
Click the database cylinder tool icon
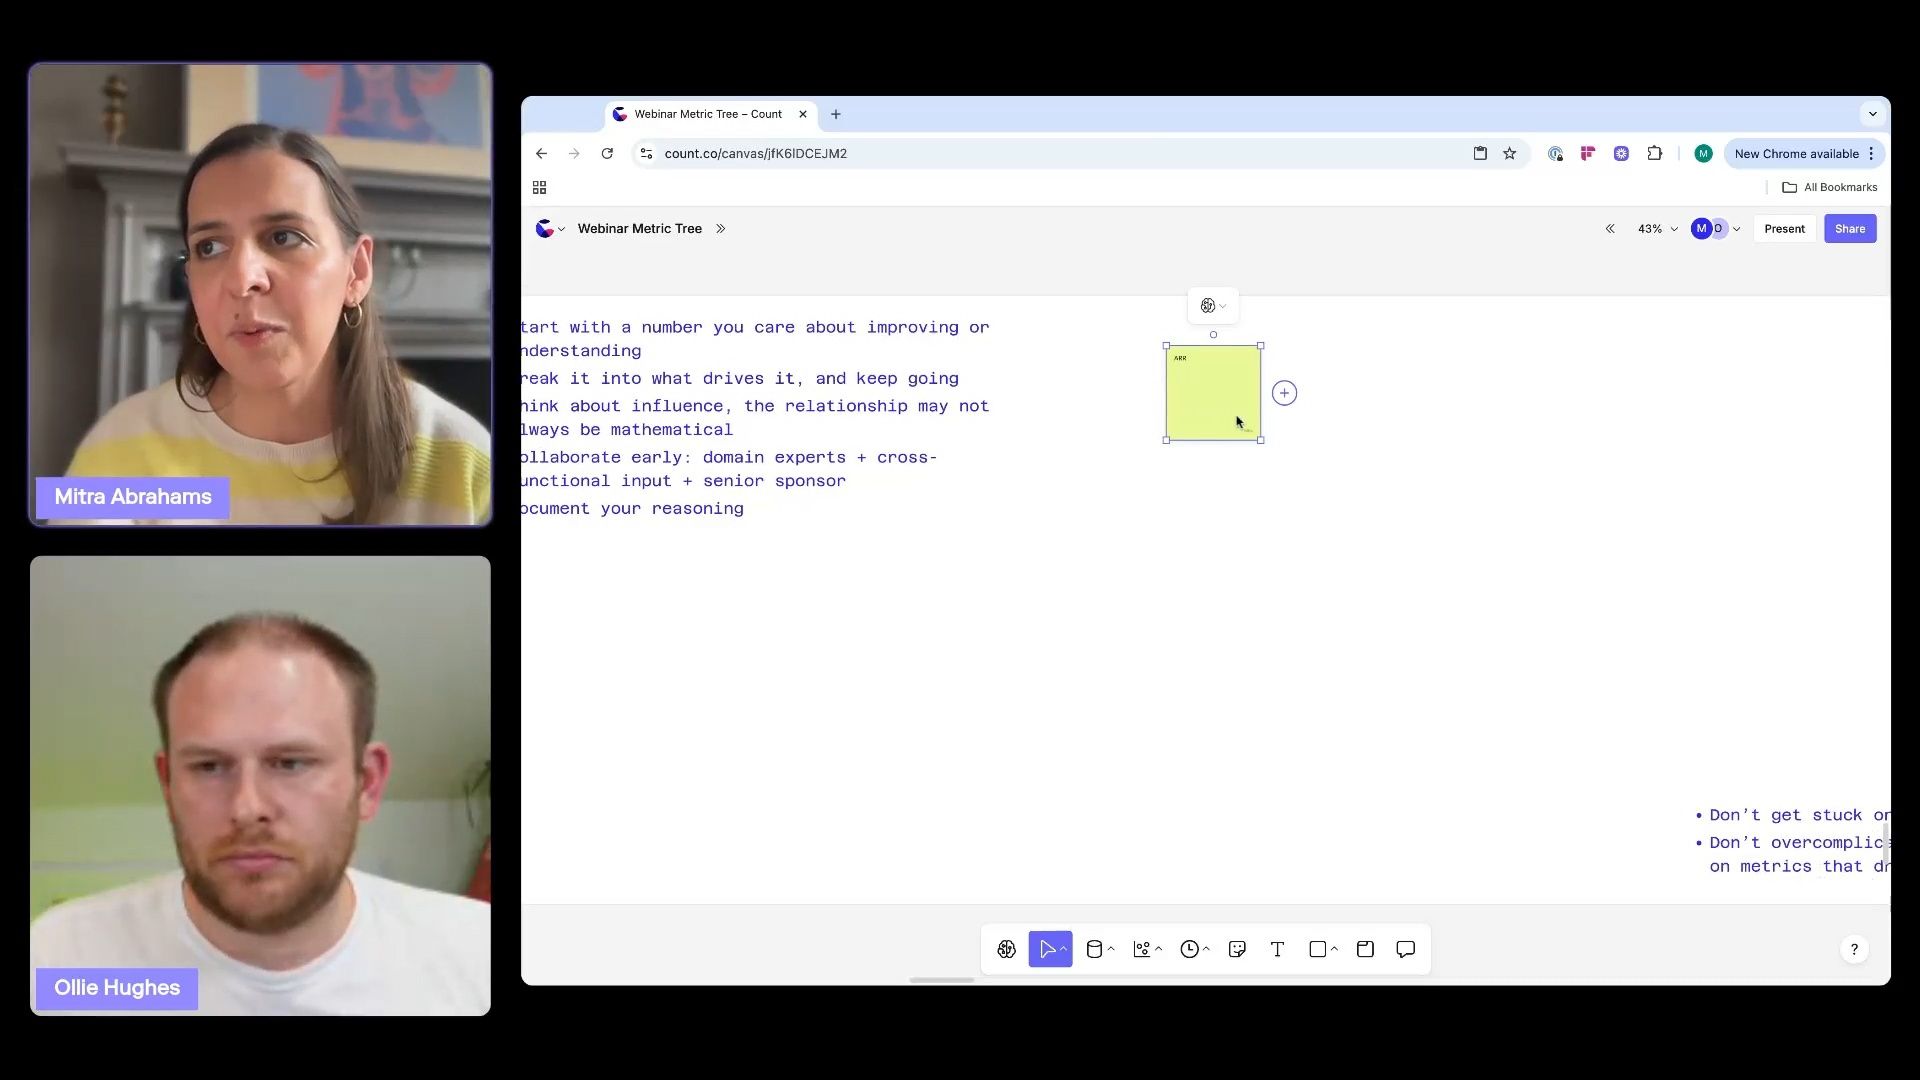pos(1094,950)
